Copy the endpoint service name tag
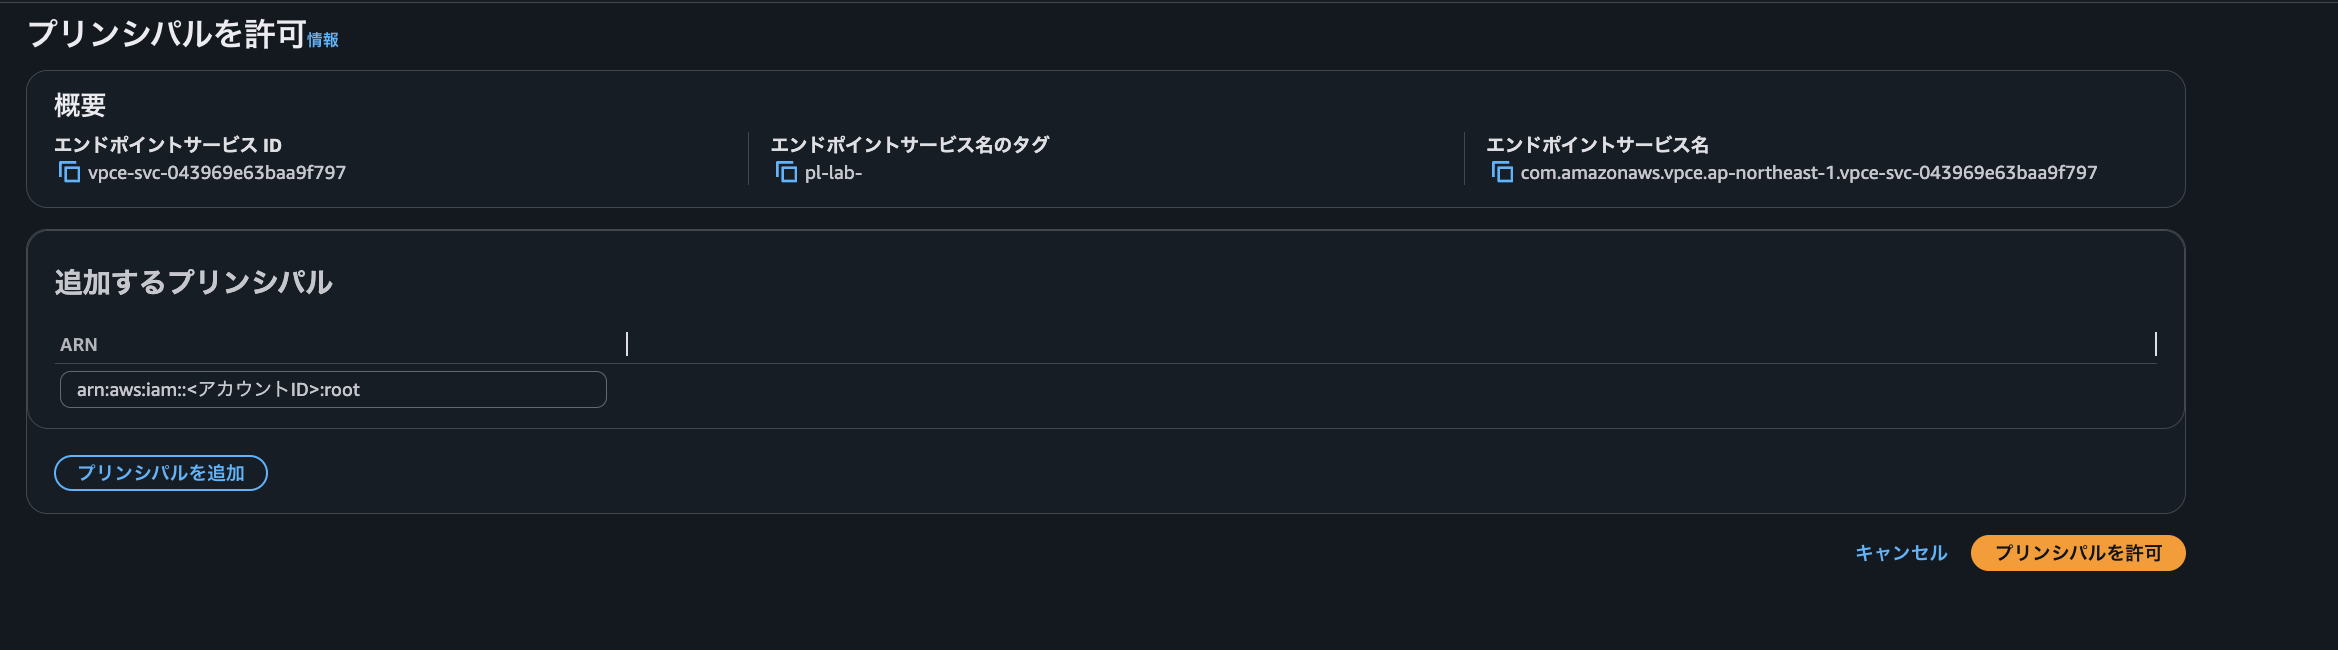The width and height of the screenshot is (2338, 650). 786,171
